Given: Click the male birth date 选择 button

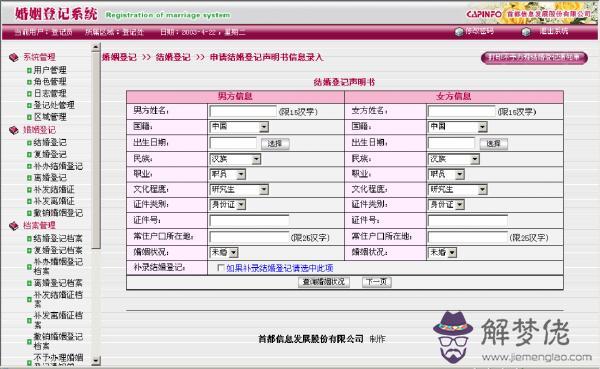Looking at the screenshot, I should [275, 144].
